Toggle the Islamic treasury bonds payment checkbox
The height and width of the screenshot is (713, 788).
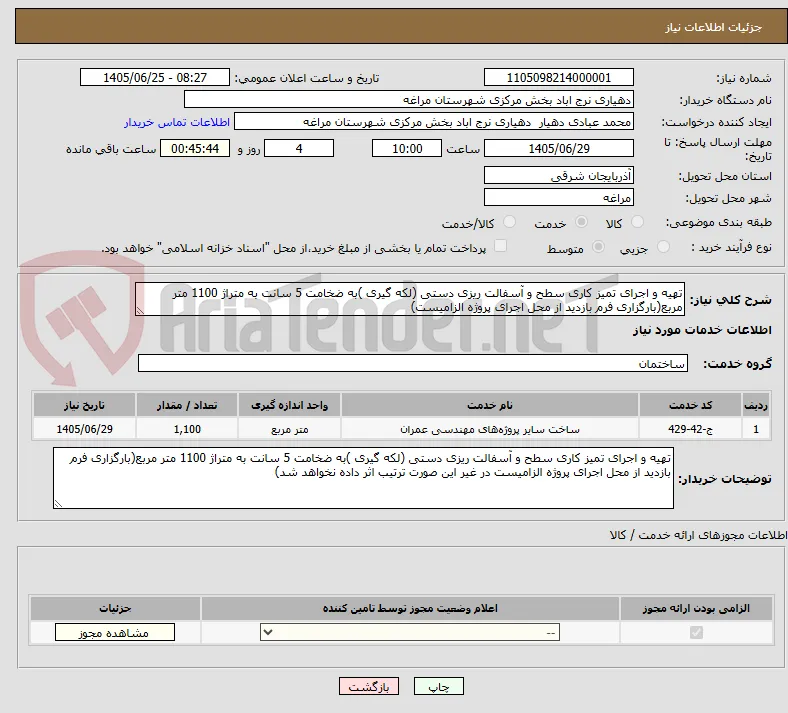tap(501, 246)
